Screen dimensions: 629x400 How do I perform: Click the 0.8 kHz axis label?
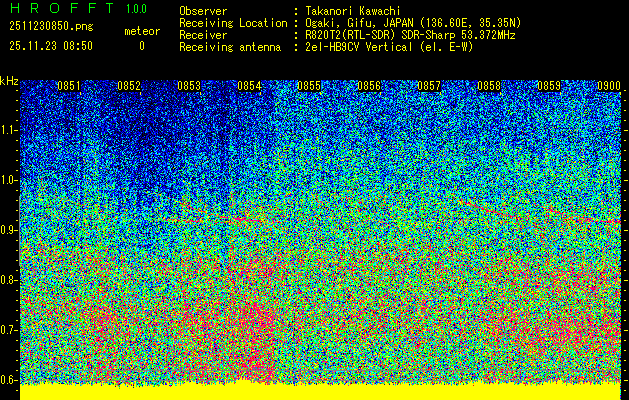point(9,280)
